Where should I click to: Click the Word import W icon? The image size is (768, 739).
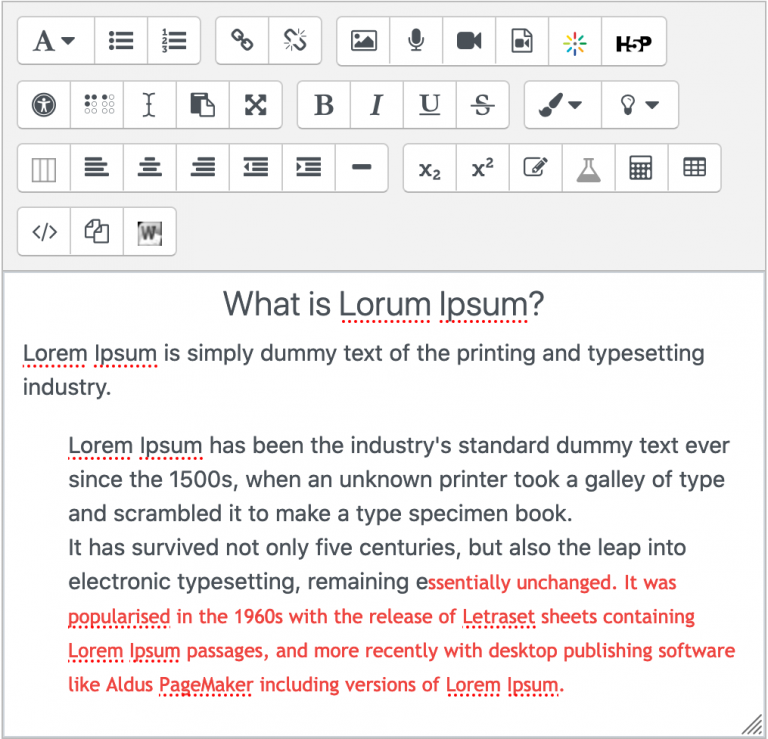[x=150, y=232]
